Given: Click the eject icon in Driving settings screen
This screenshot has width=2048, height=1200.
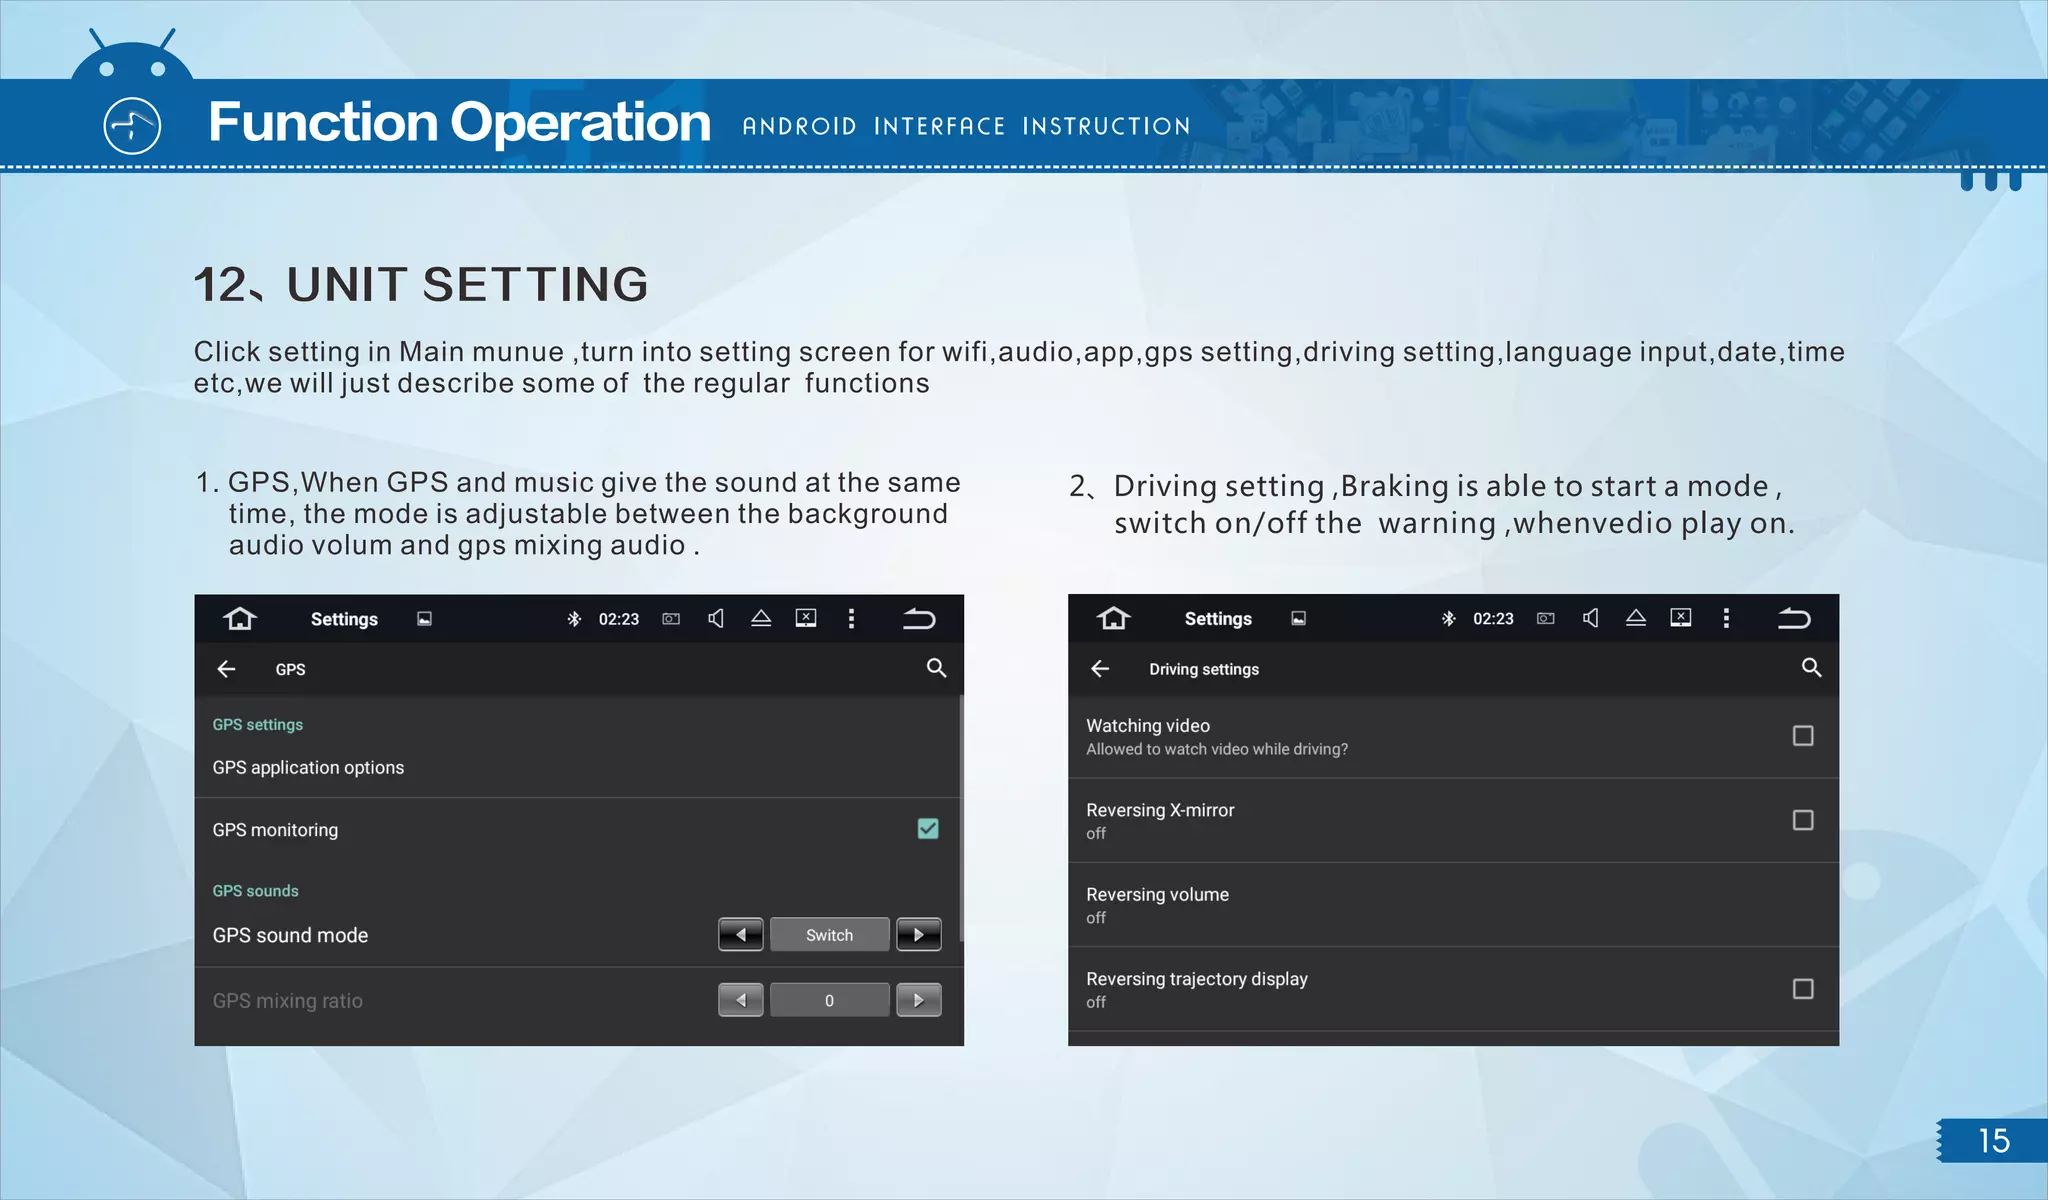Looking at the screenshot, I should click(1635, 618).
